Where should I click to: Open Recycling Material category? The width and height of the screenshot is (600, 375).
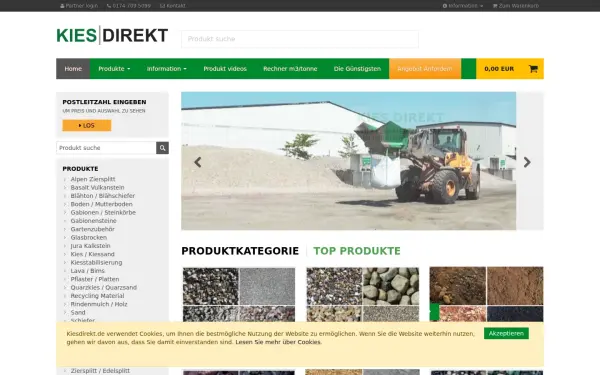tap(97, 296)
